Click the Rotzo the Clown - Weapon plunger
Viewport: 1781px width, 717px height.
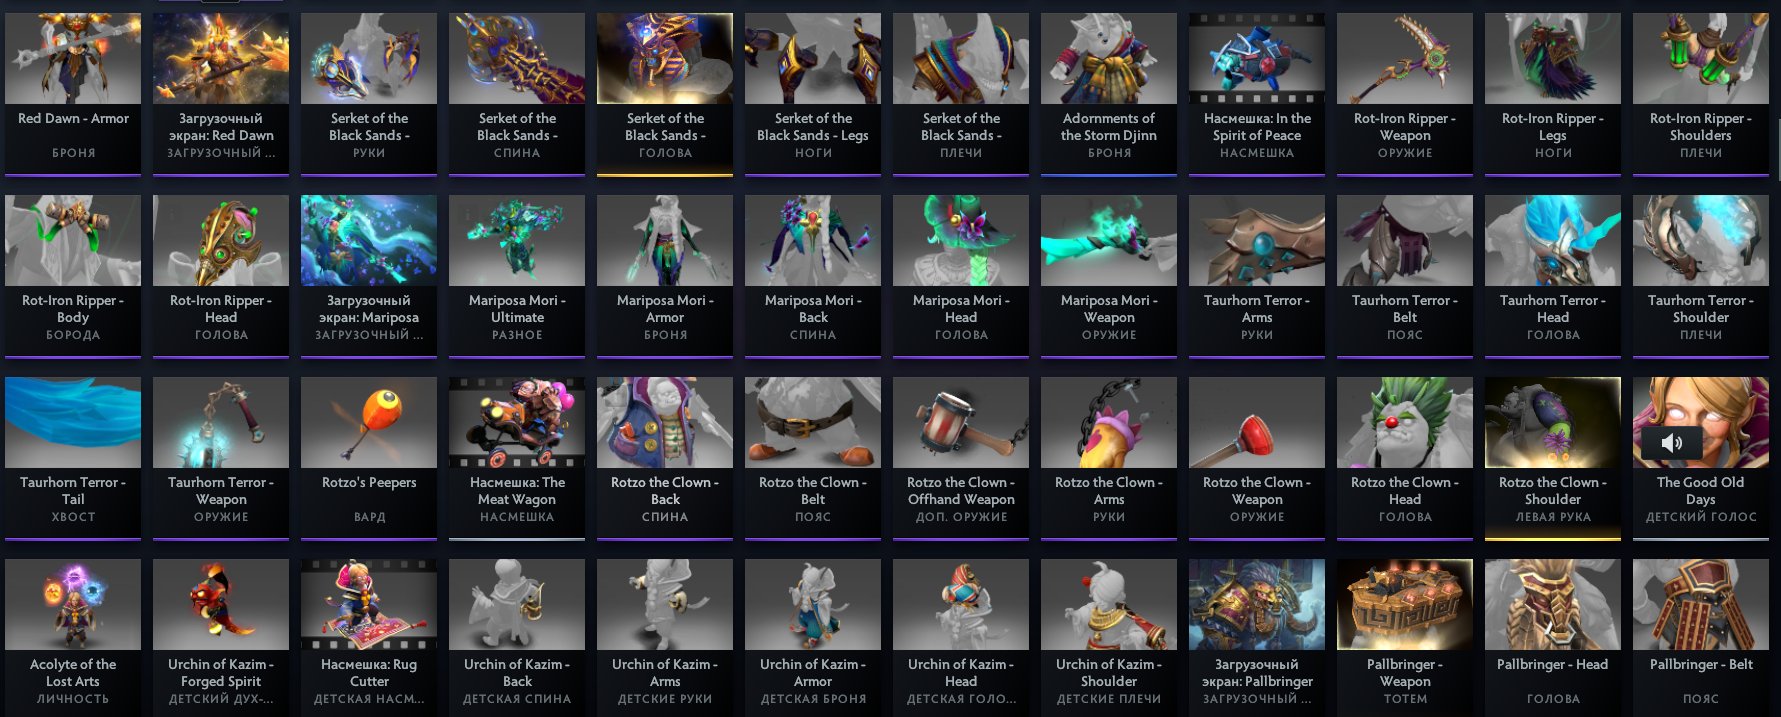(x=1257, y=423)
